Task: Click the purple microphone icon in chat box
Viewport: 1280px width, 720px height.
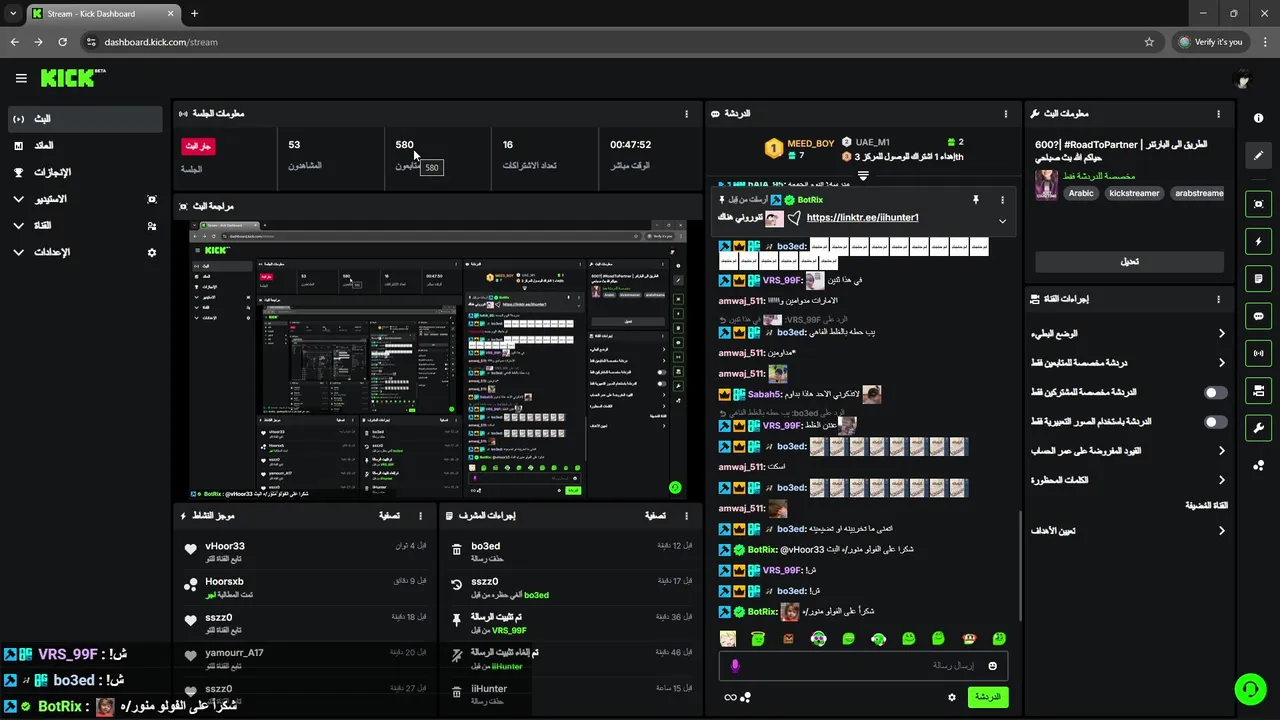Action: click(735, 666)
